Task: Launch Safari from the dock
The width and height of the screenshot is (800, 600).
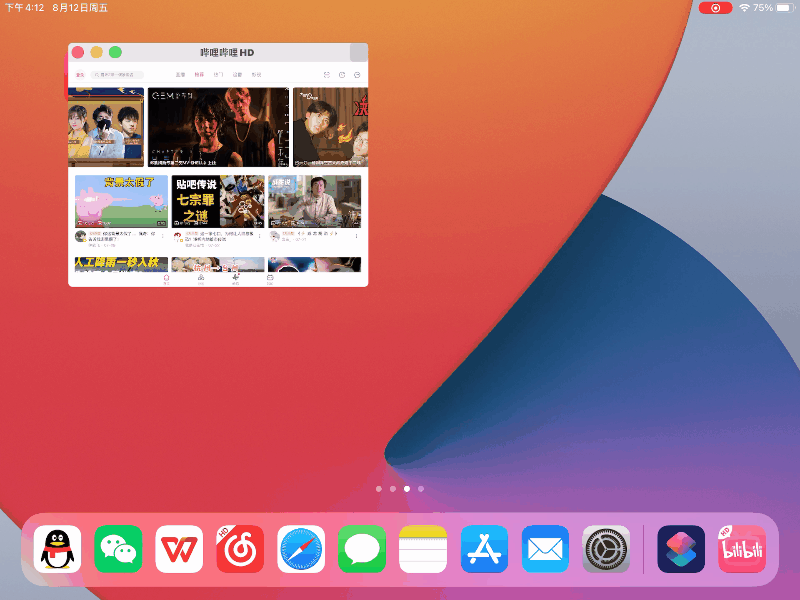Action: point(301,548)
